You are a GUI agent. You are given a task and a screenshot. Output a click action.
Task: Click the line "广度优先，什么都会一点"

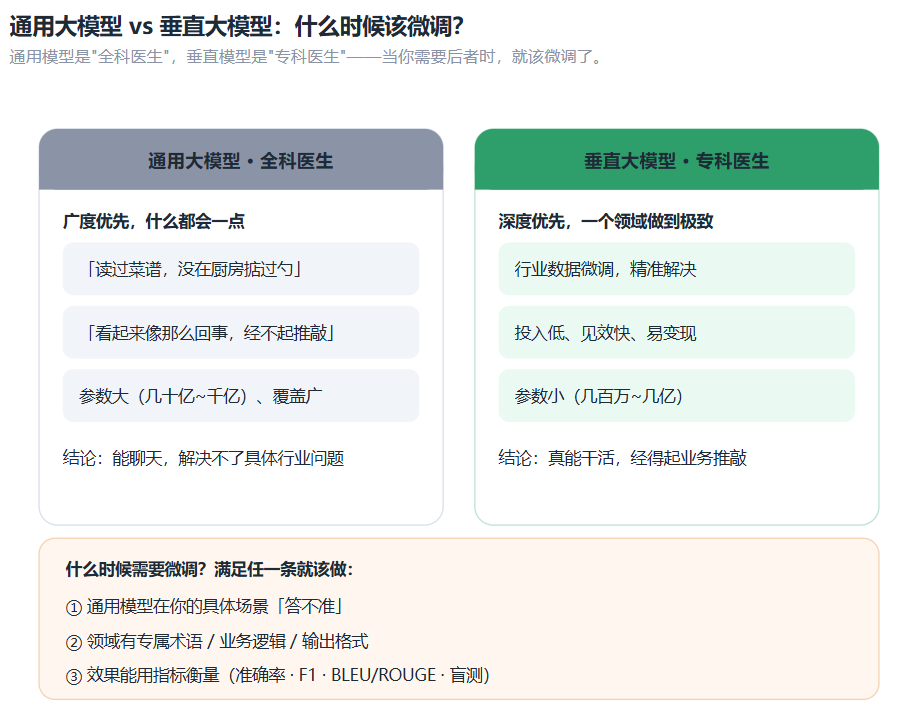(154, 221)
